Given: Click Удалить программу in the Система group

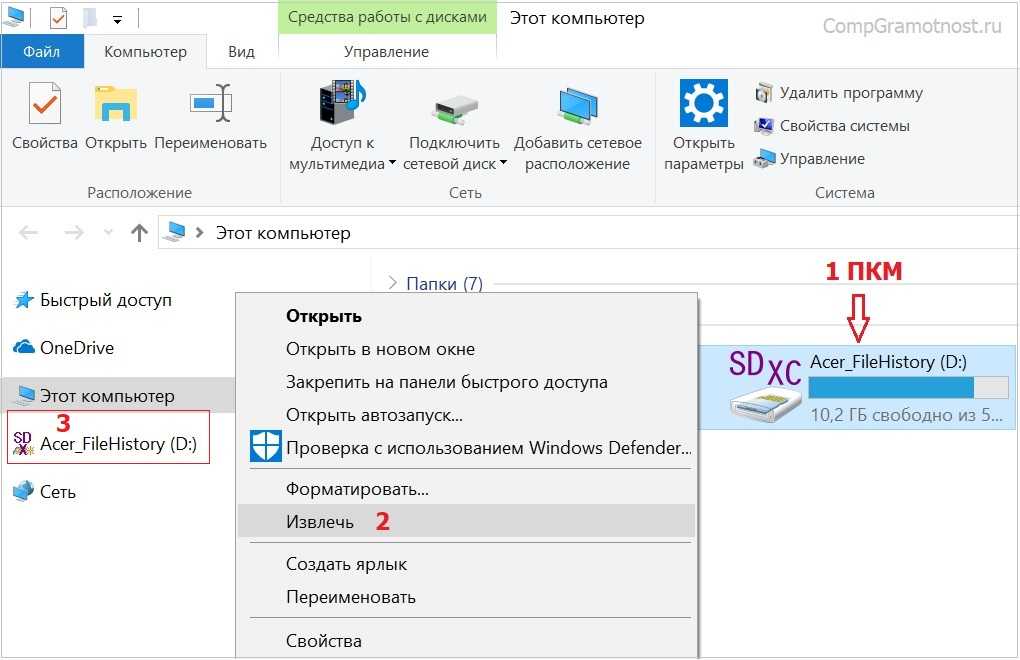Looking at the screenshot, I should tap(850, 93).
